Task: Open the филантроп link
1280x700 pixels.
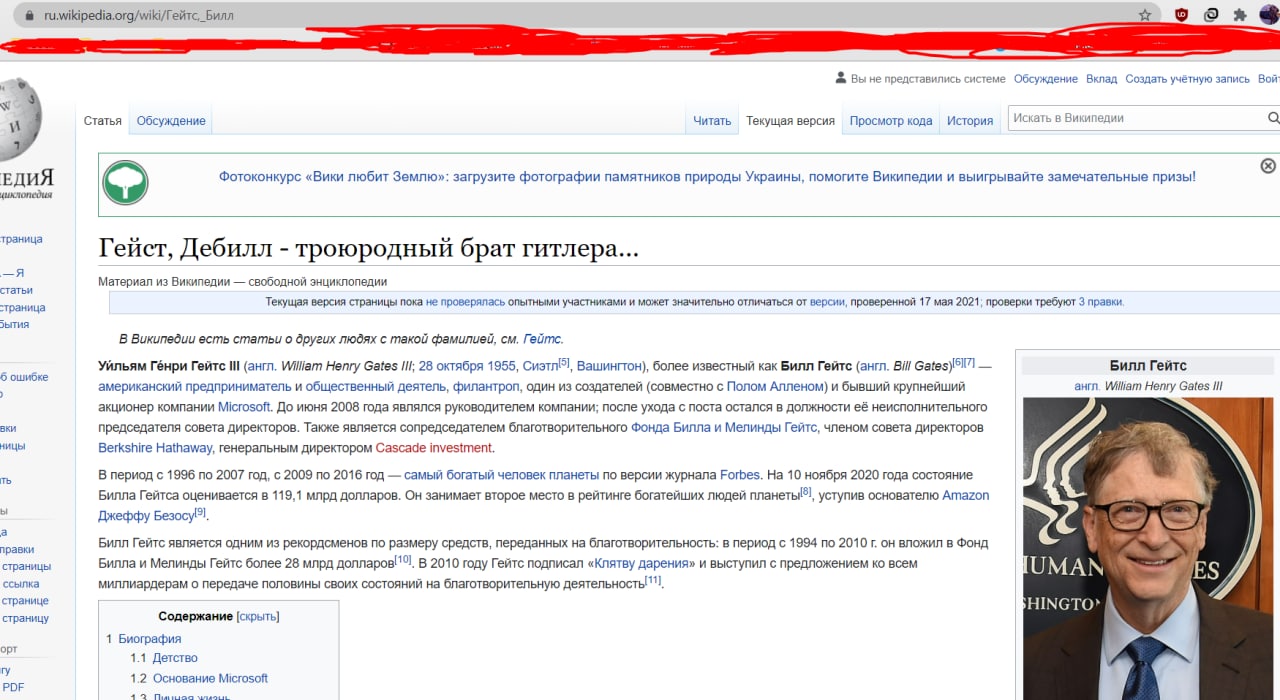Action: [x=486, y=387]
